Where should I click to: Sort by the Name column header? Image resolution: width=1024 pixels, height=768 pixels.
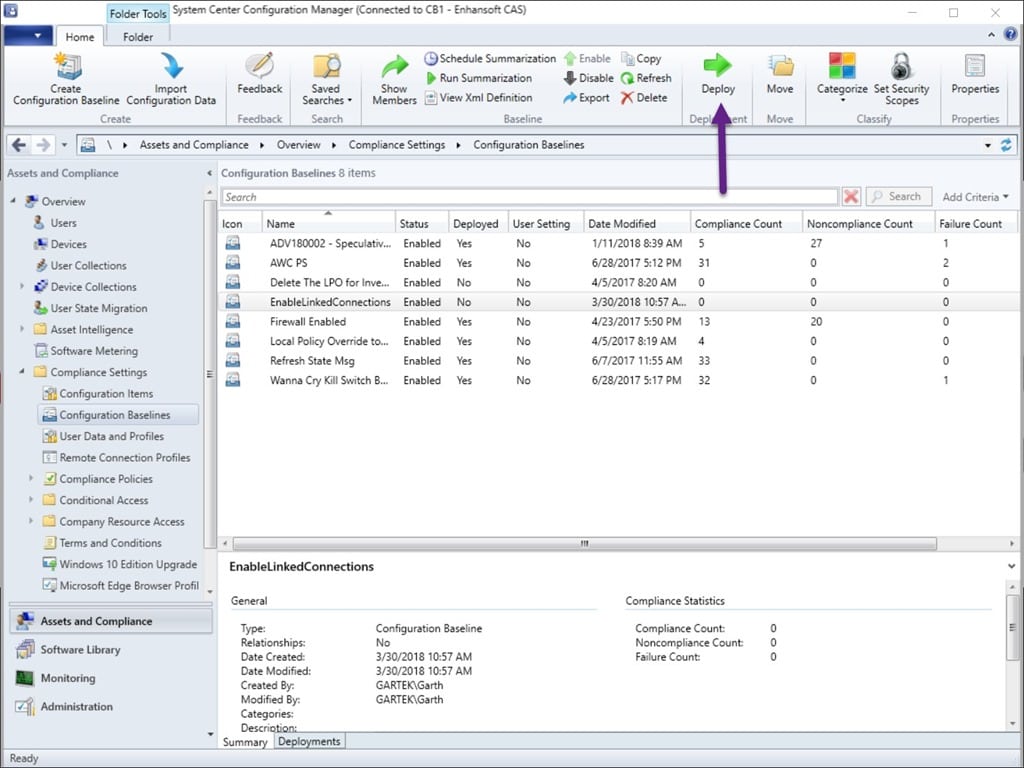tap(329, 223)
